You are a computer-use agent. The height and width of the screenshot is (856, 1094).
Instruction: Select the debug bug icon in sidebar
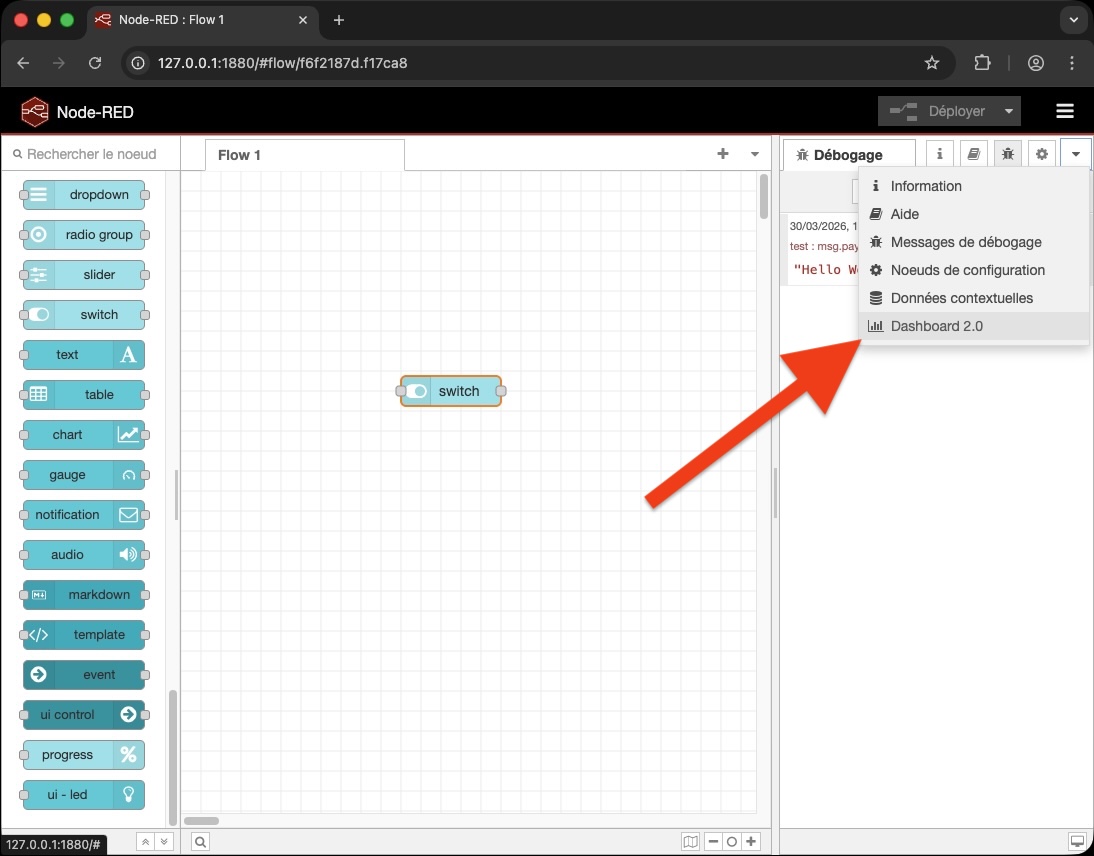1007,153
